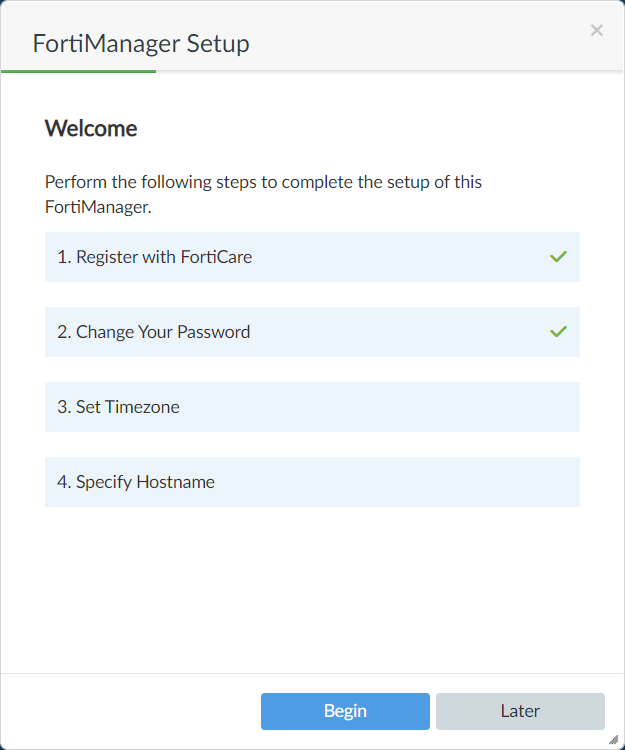Click the unfilled part of the progress bar

(390, 71)
